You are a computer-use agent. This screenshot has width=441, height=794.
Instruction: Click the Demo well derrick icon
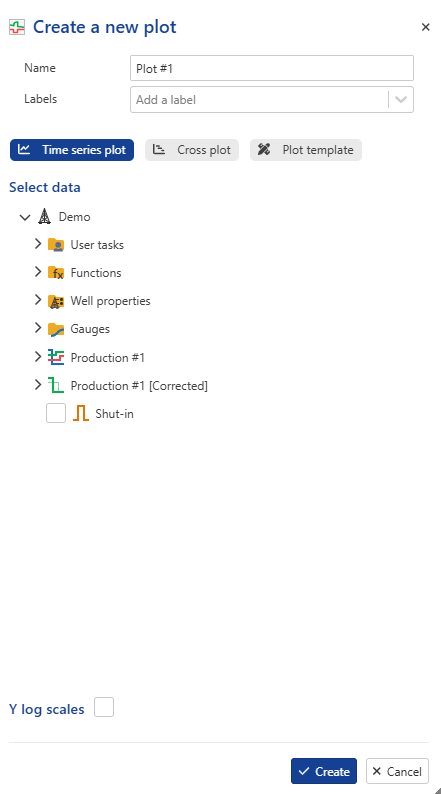coord(45,217)
